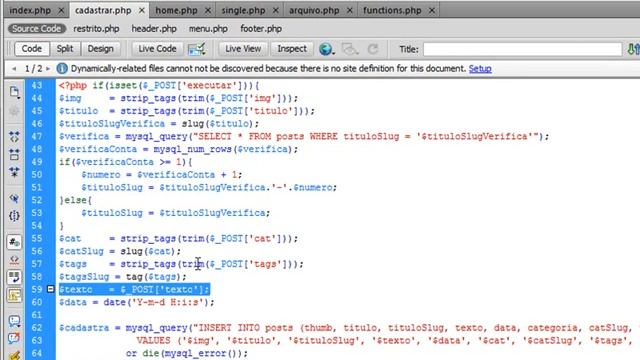Click the expand all icon
The height and width of the screenshot is (360, 640).
point(14,172)
